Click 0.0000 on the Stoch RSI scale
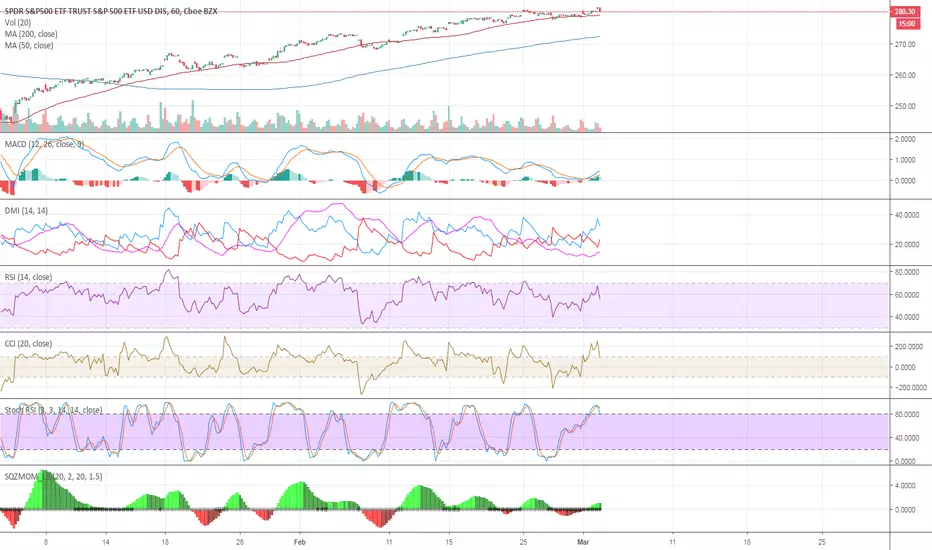 (905, 461)
